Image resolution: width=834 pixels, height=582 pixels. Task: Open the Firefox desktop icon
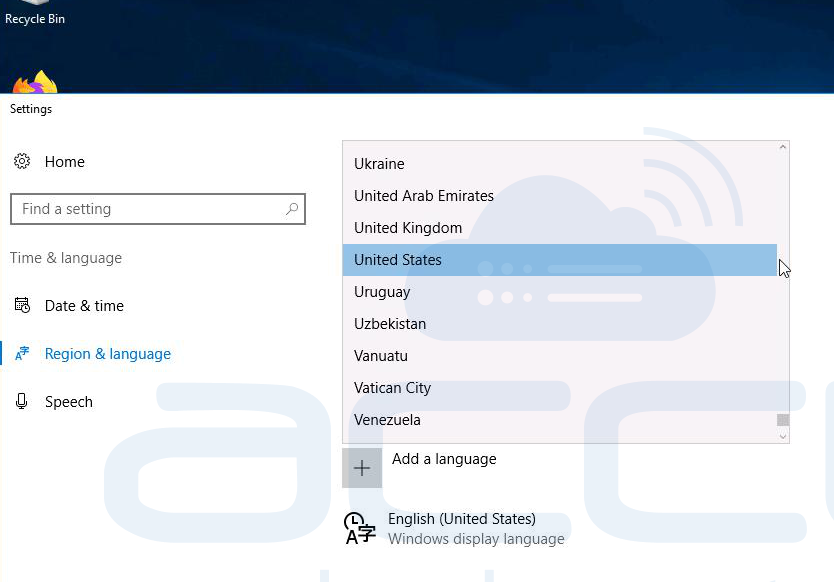[35, 81]
